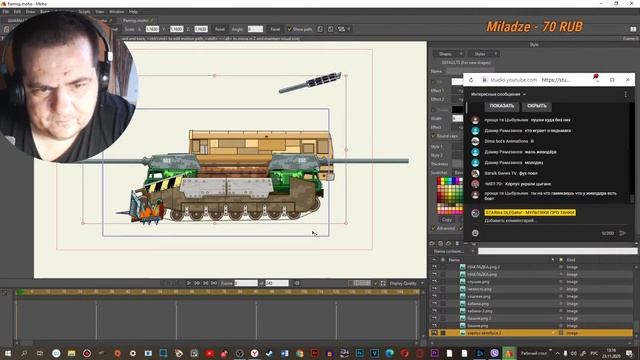Image resolution: width=640 pixels, height=360 pixels.
Task: Click the taskbar search icon
Action: click(x=24, y=353)
